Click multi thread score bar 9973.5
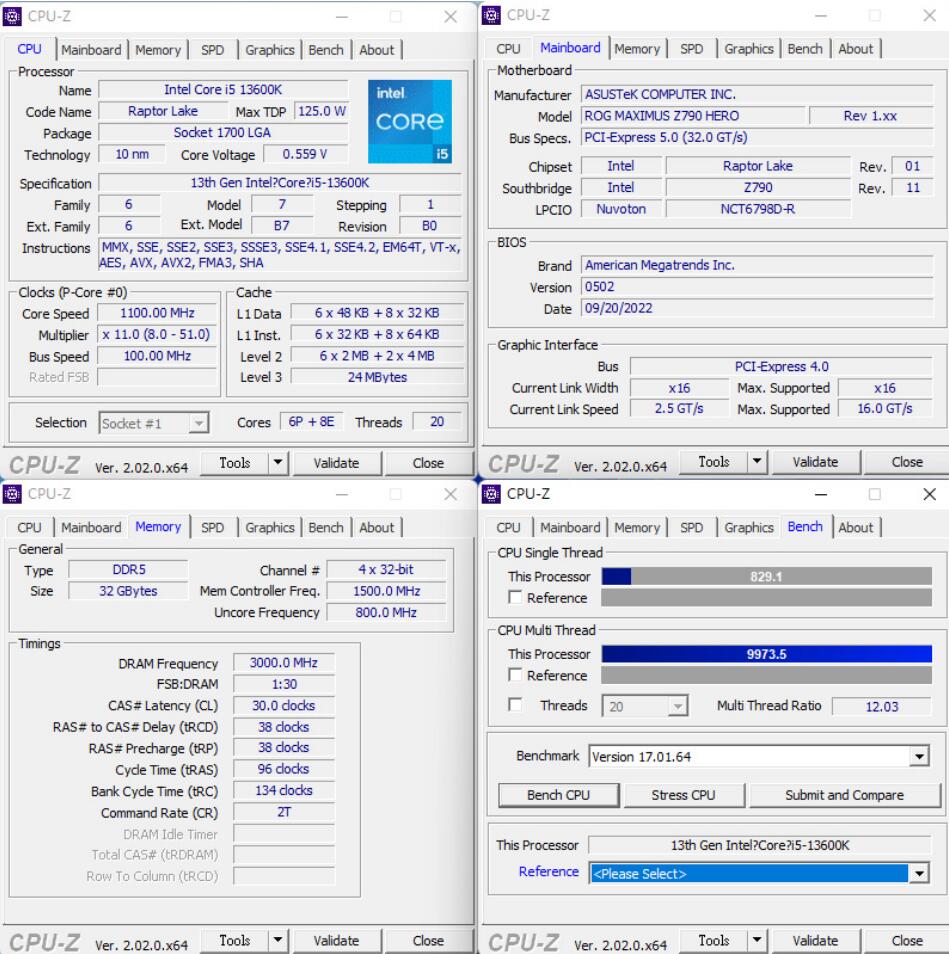Viewport: 949px width, 954px height. point(766,654)
